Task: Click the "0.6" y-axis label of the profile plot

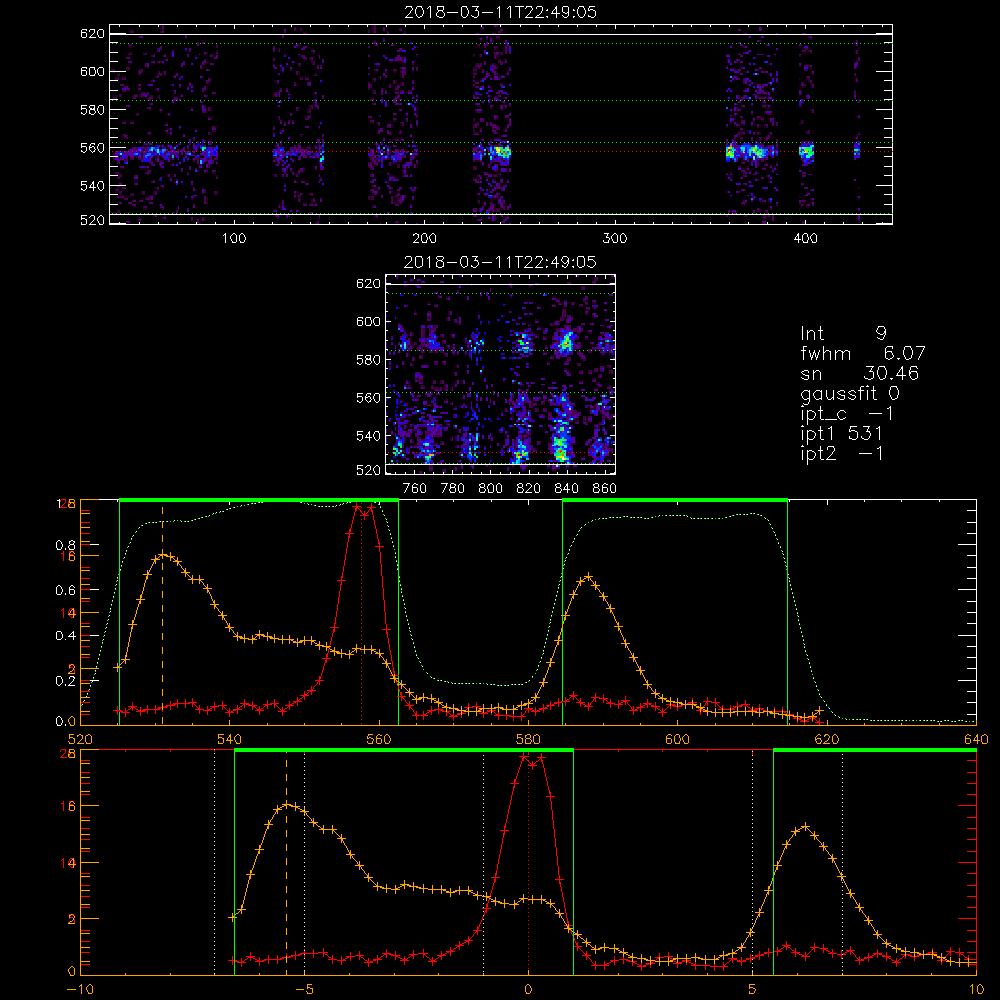Action: [x=66, y=591]
